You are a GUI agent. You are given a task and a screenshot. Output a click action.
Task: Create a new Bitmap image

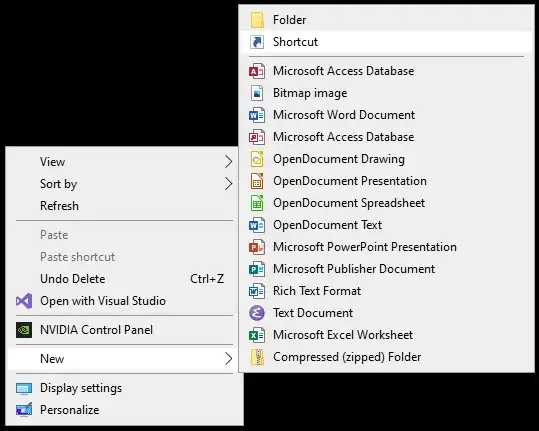(x=386, y=93)
